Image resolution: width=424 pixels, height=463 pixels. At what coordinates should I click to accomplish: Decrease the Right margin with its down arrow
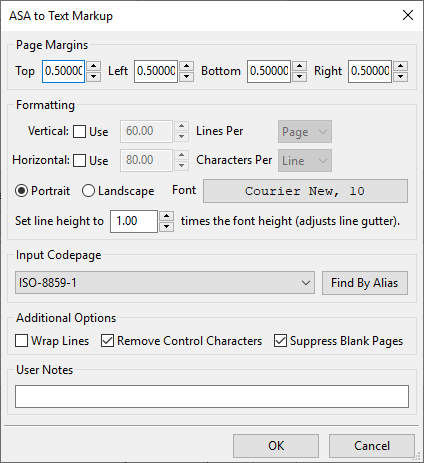(400, 77)
